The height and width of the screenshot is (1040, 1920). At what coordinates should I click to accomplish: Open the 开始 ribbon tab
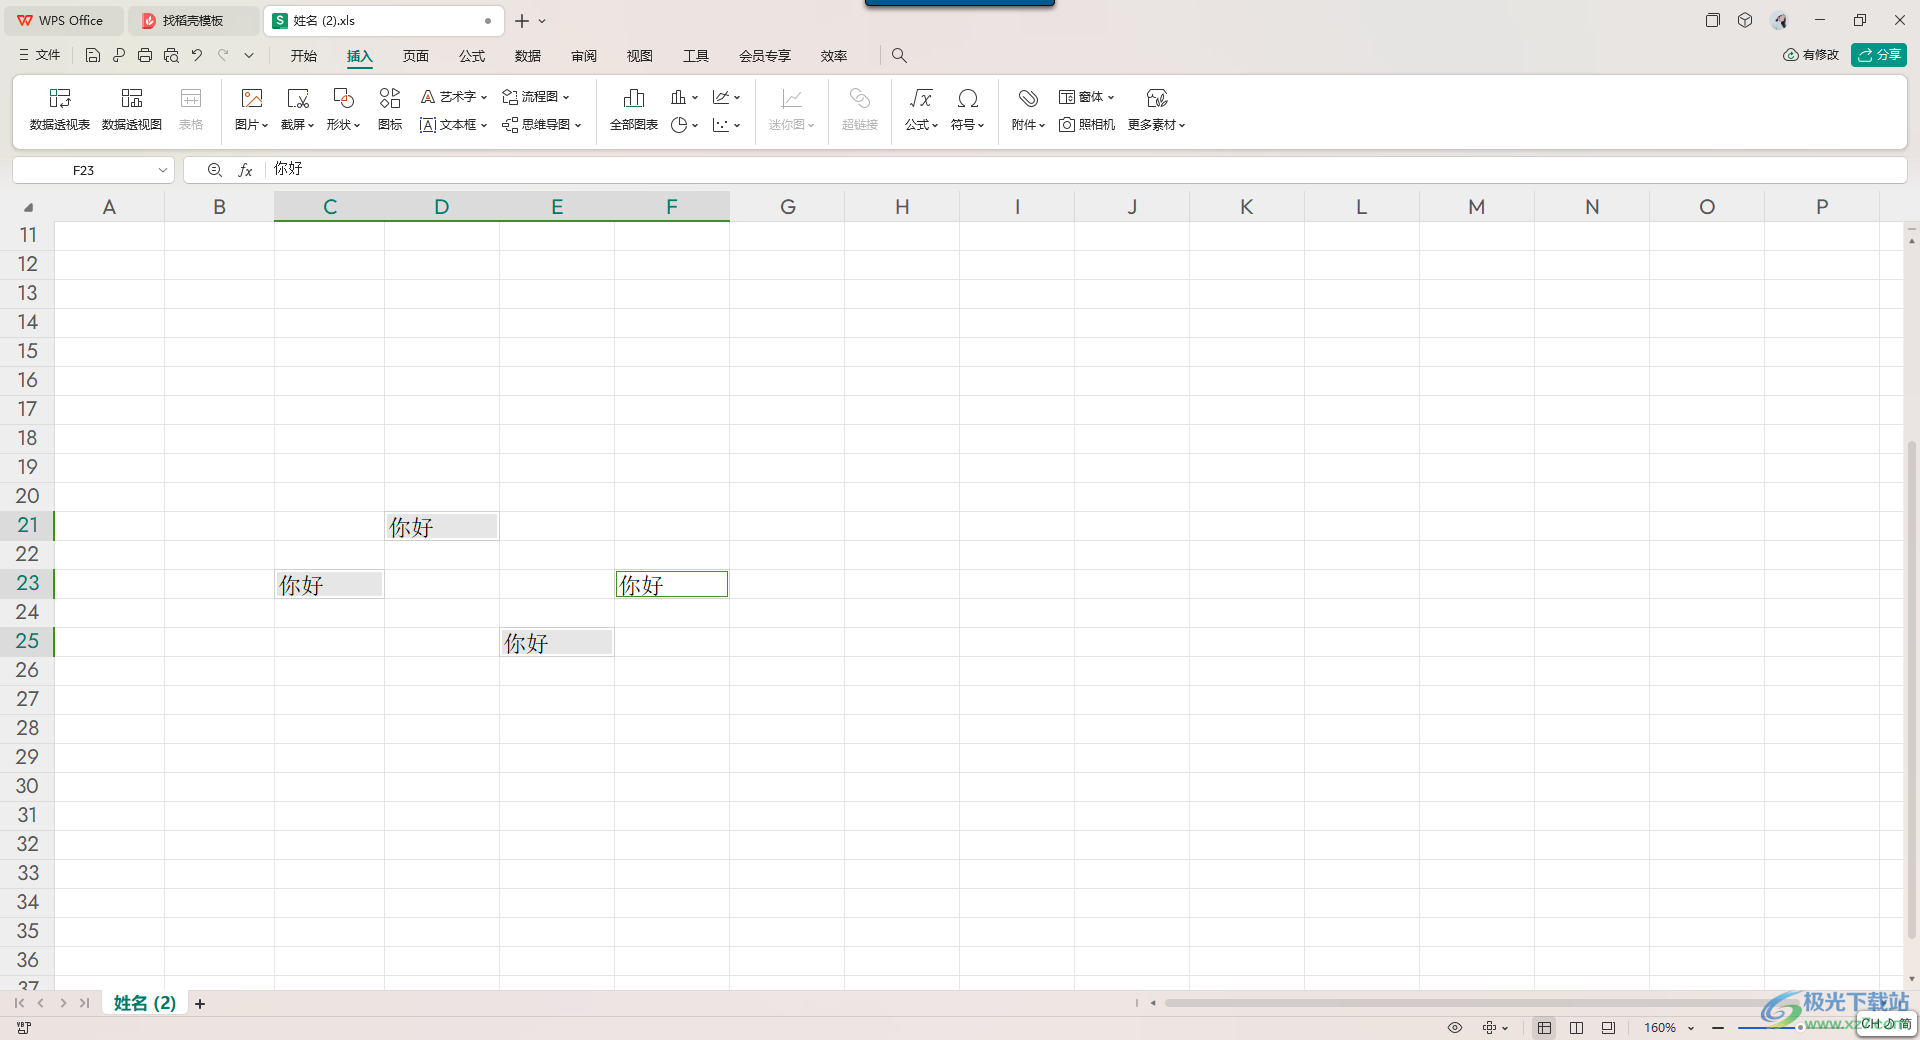pyautogui.click(x=304, y=56)
